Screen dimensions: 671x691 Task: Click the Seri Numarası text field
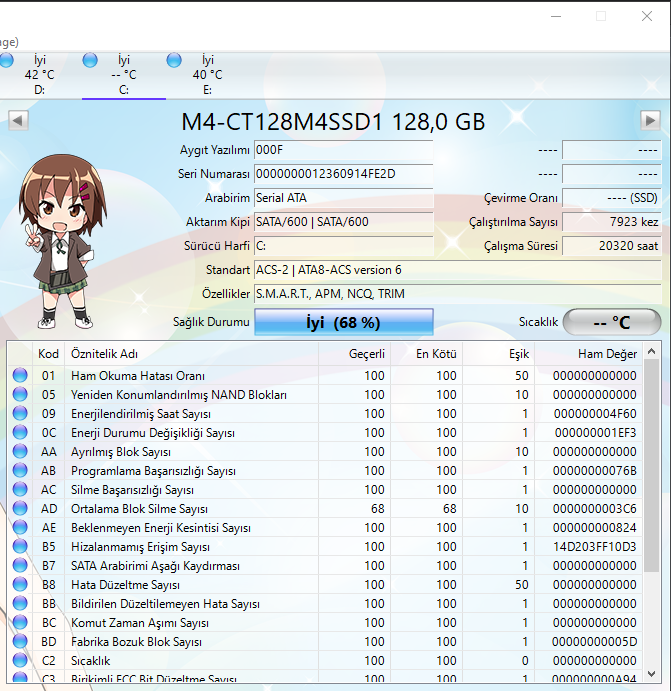click(x=342, y=174)
